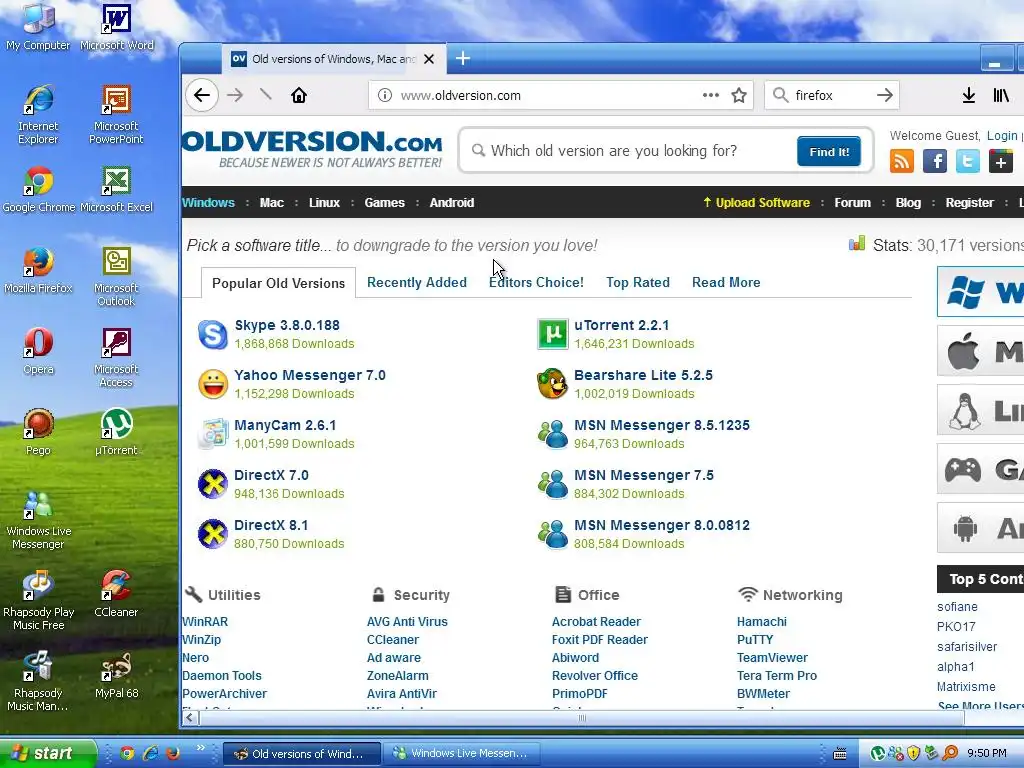
Task: Click the Upload Software link
Action: coord(756,202)
